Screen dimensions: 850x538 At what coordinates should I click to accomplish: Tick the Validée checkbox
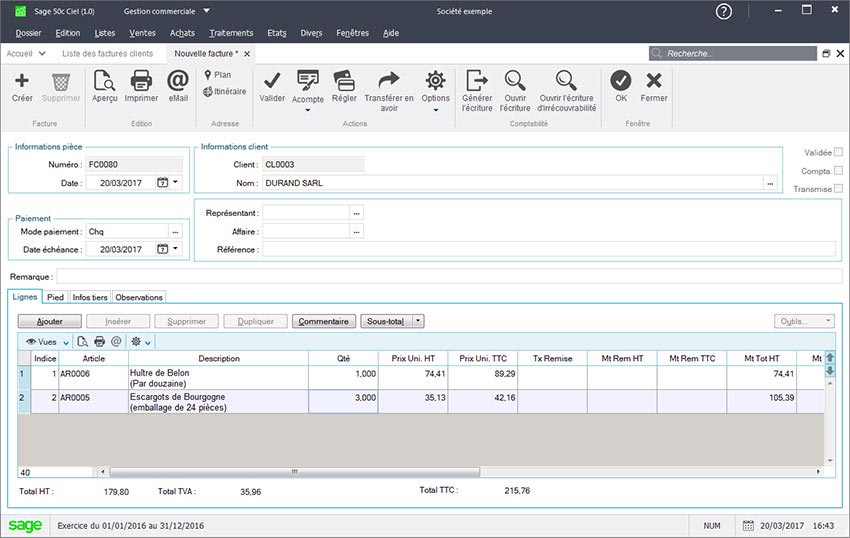pos(838,152)
